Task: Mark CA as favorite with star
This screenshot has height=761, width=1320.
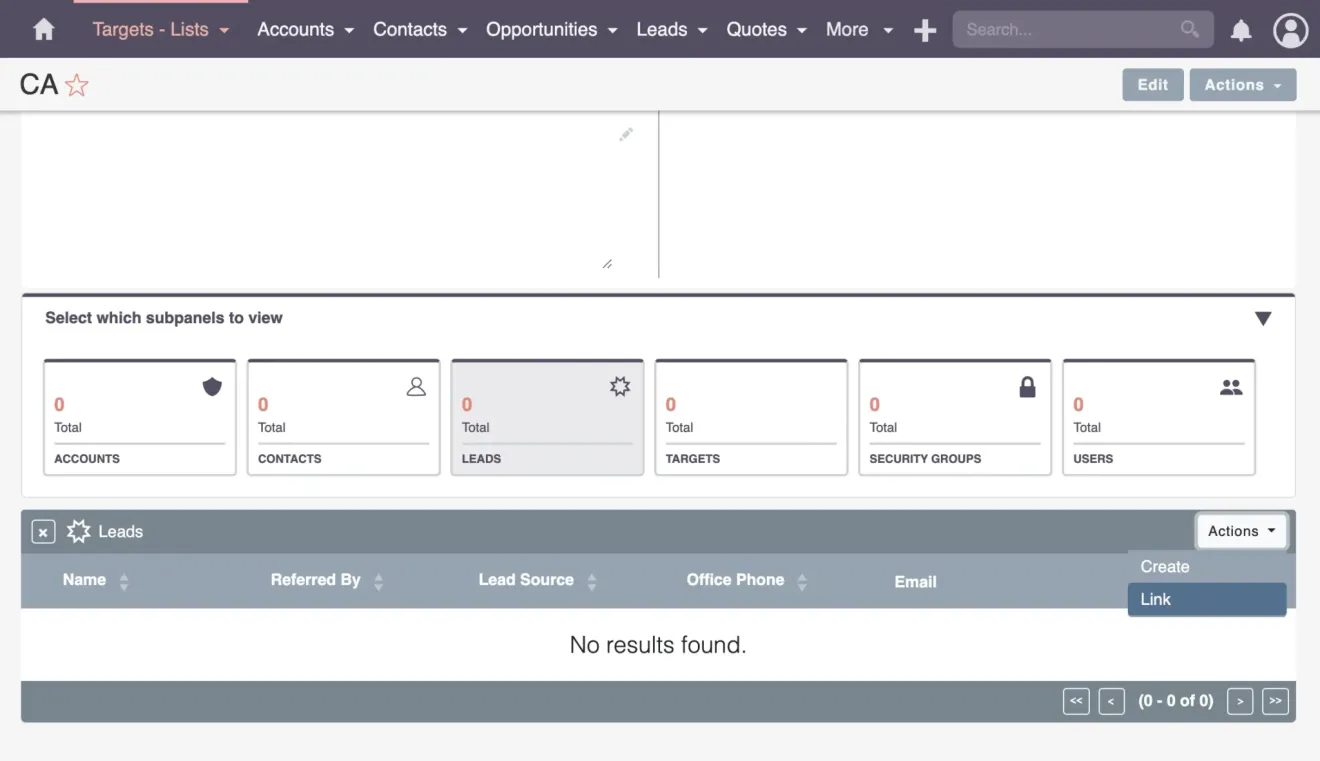Action: tap(77, 85)
